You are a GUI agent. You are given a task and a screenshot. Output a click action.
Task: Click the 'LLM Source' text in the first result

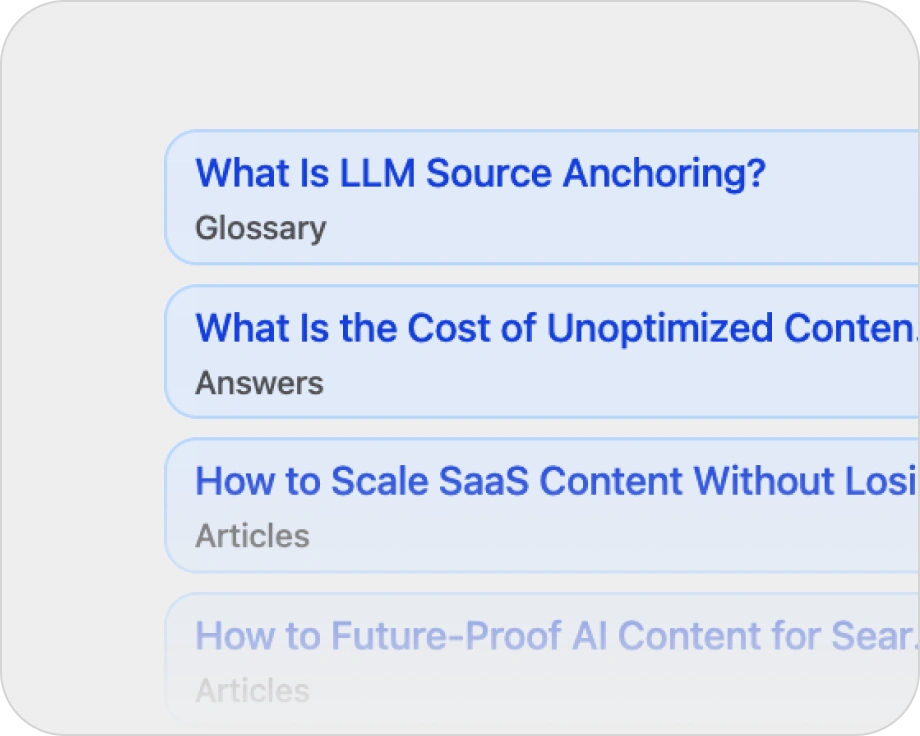446,174
